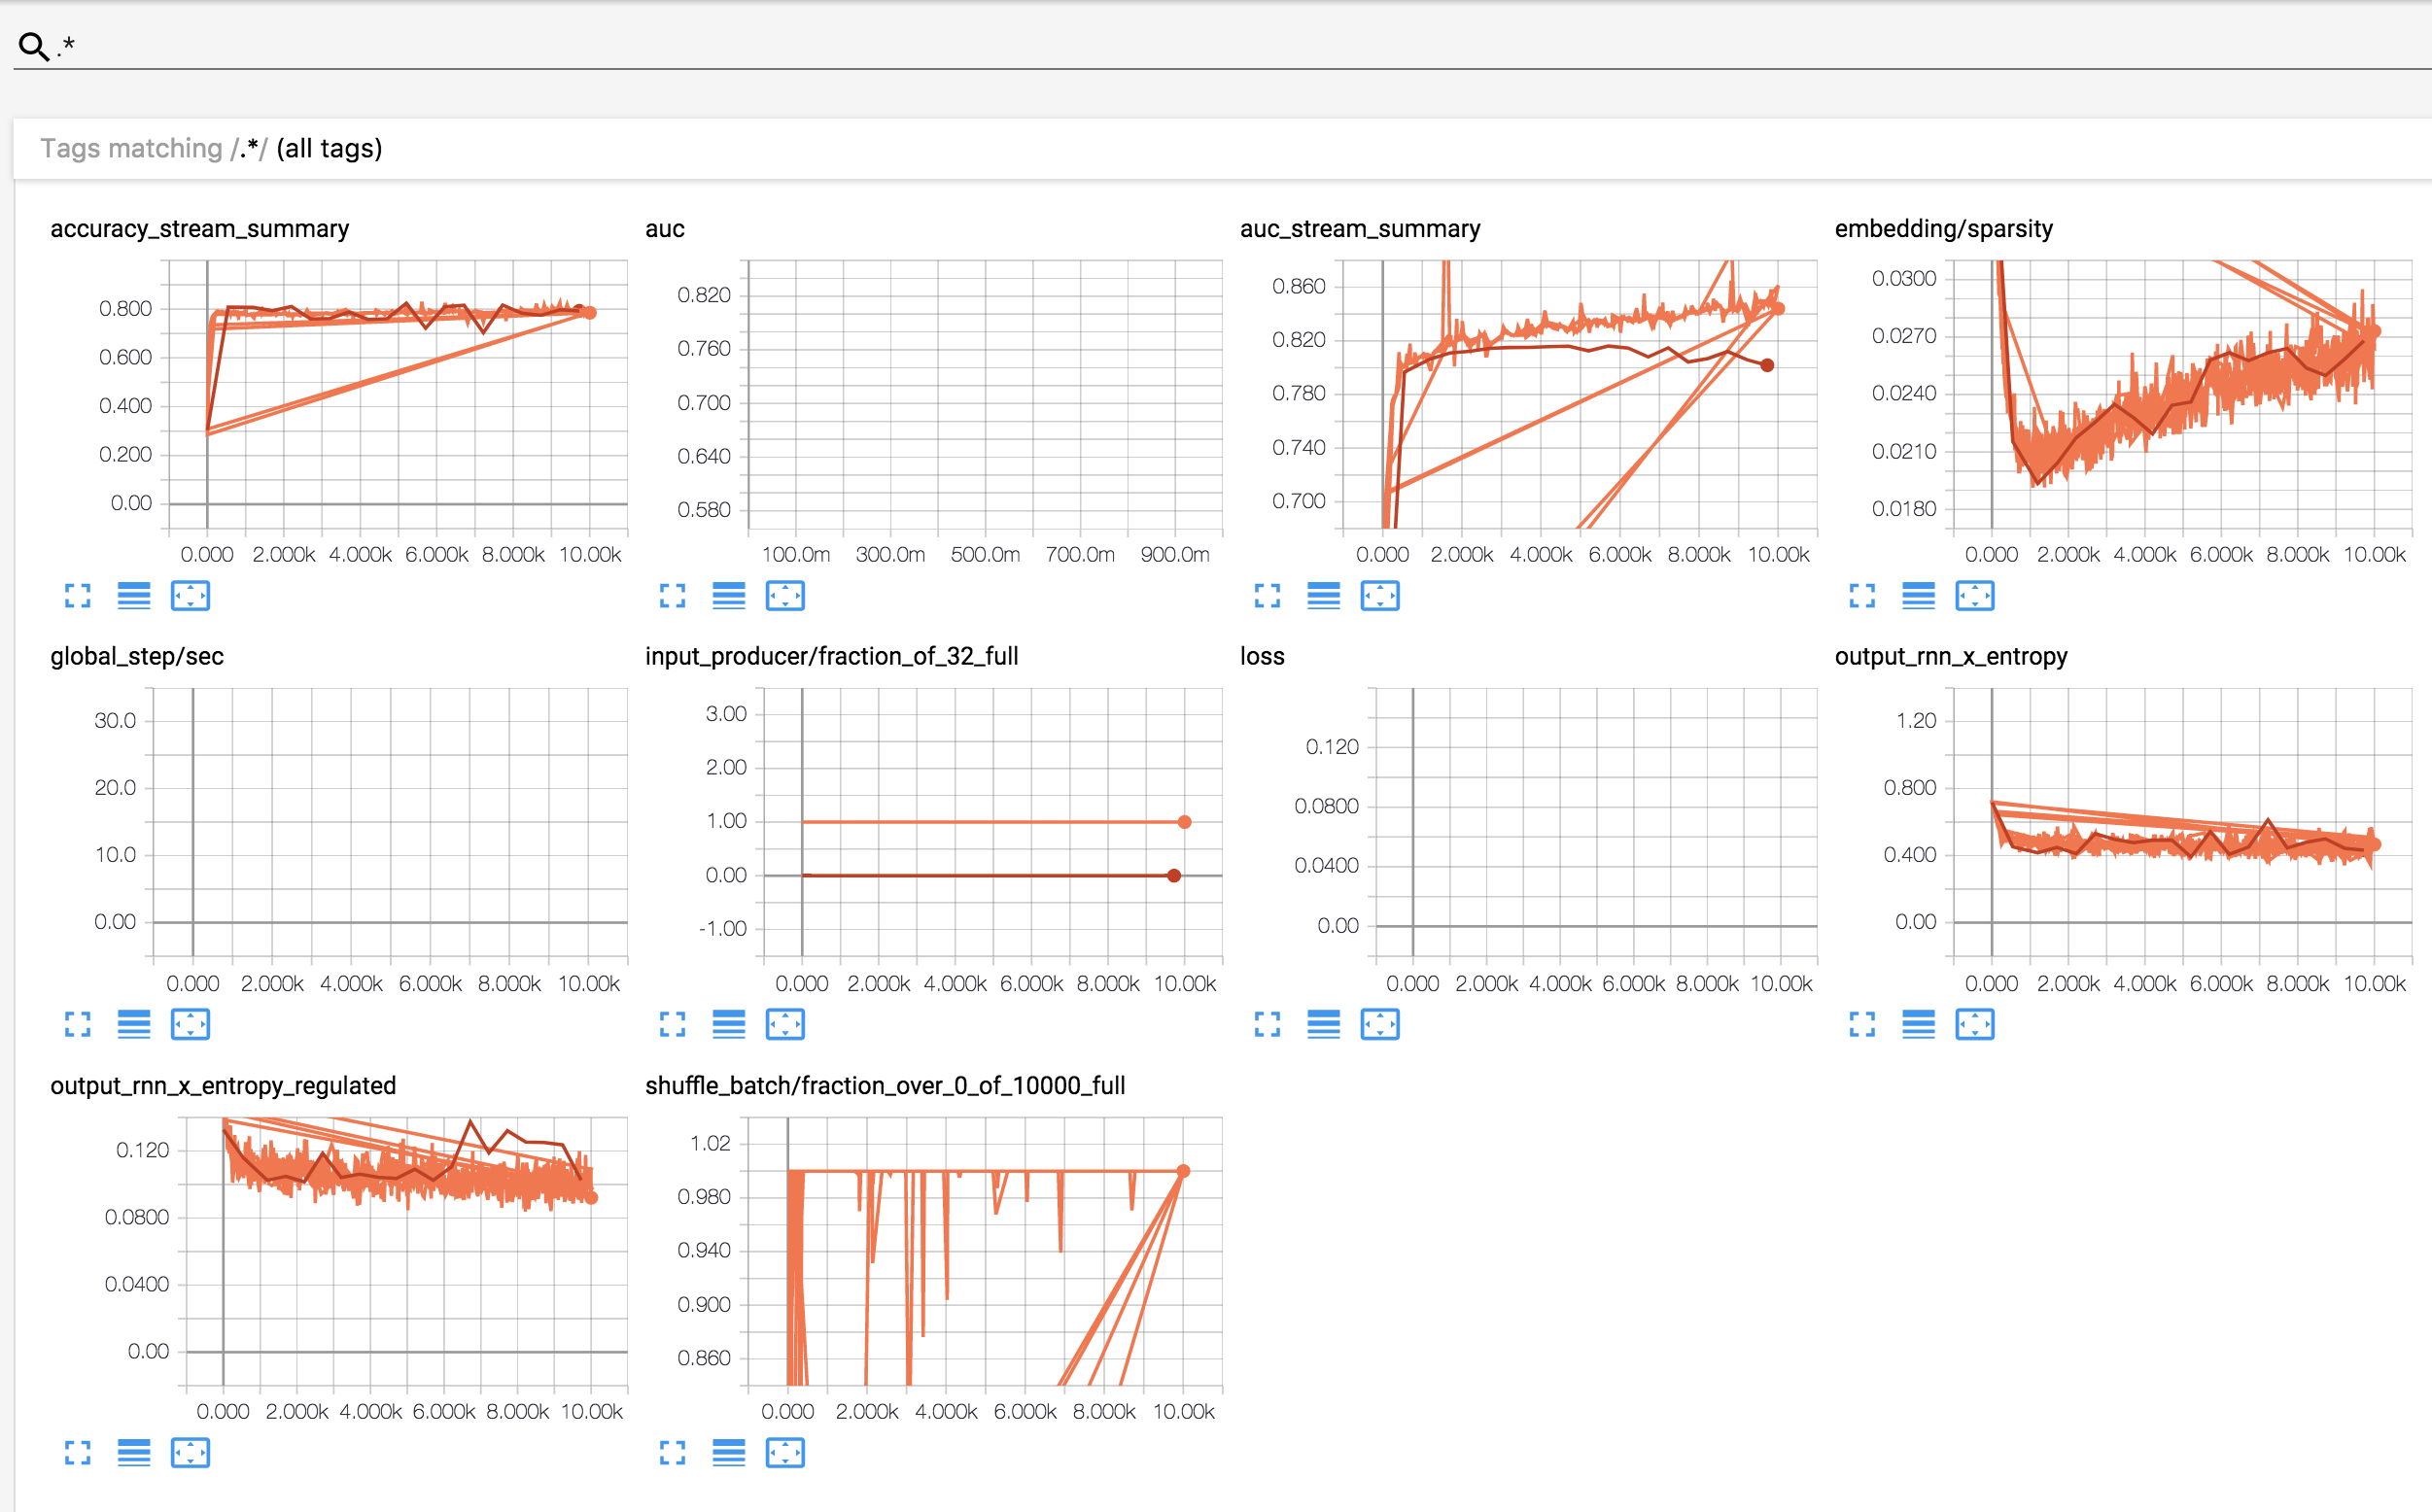Fit output_rnn_x_entropy_regulated chart to data
2432x1512 pixels.
[190, 1453]
